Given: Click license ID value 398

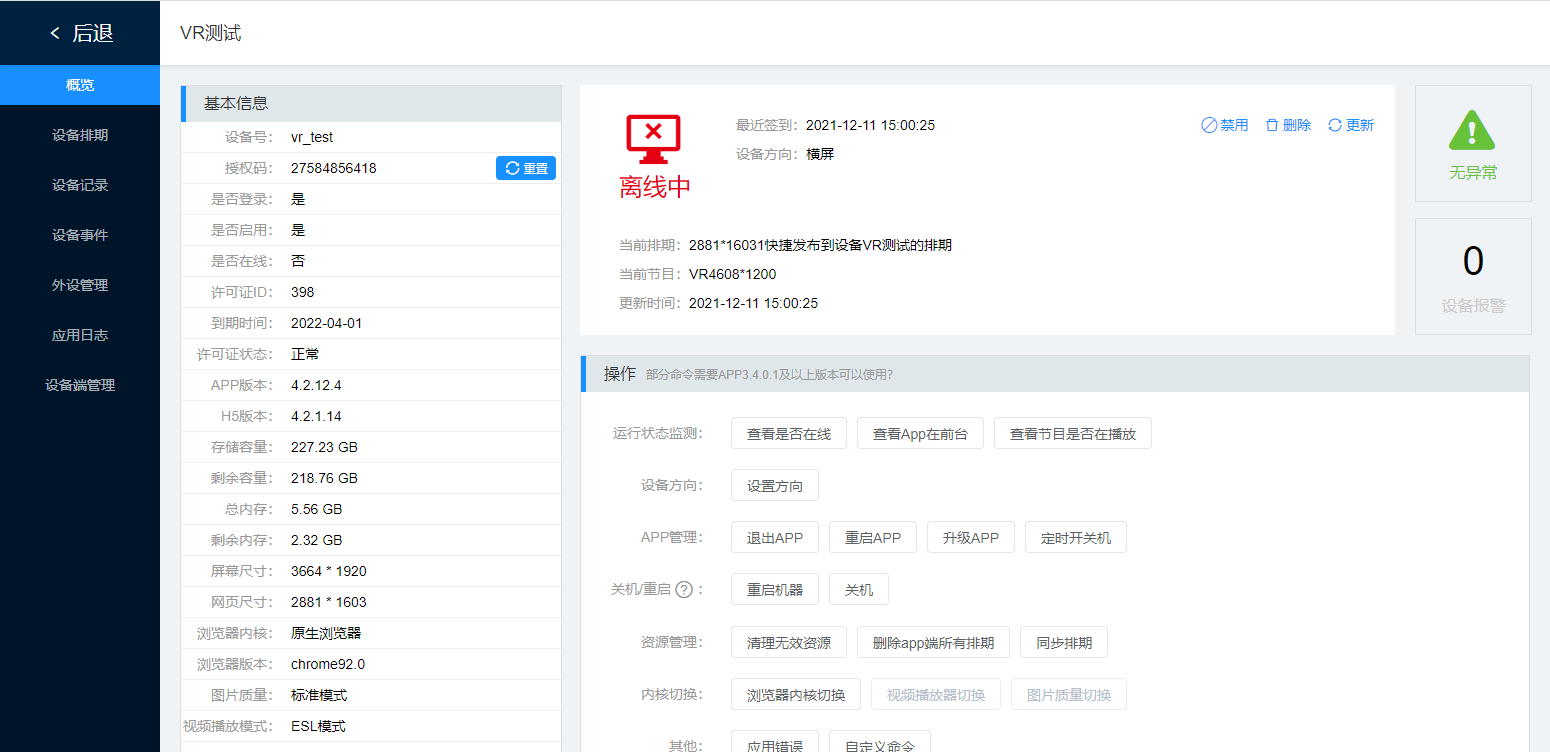Looking at the screenshot, I should point(303,292).
